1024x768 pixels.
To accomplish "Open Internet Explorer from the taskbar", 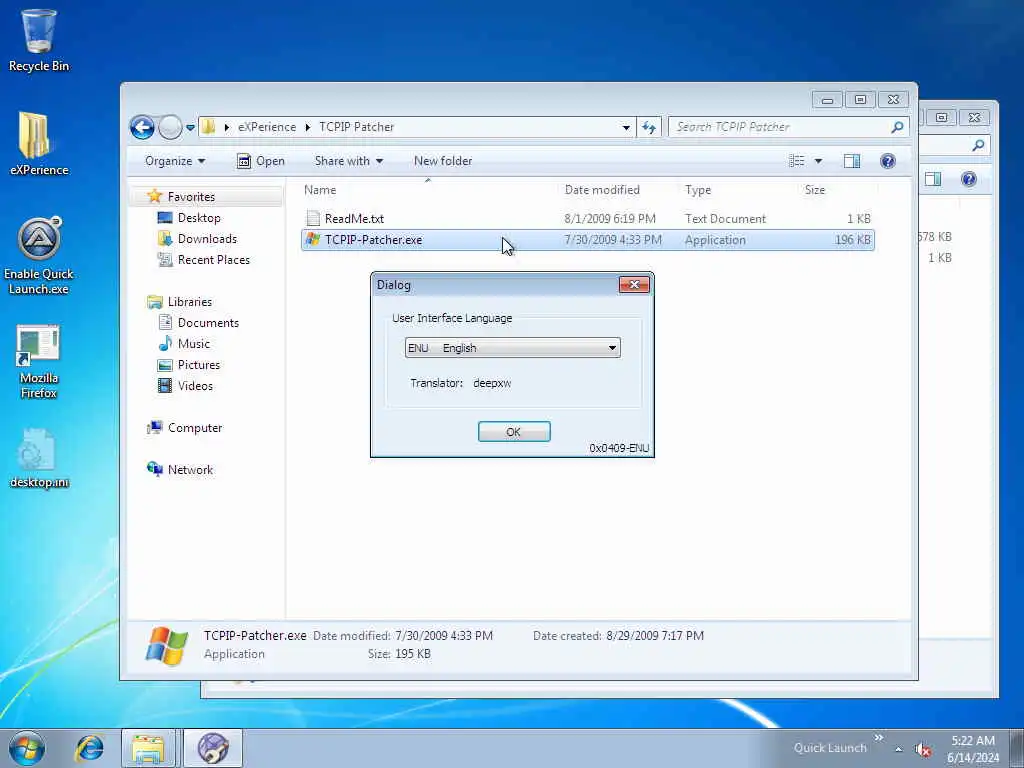I will [x=89, y=748].
